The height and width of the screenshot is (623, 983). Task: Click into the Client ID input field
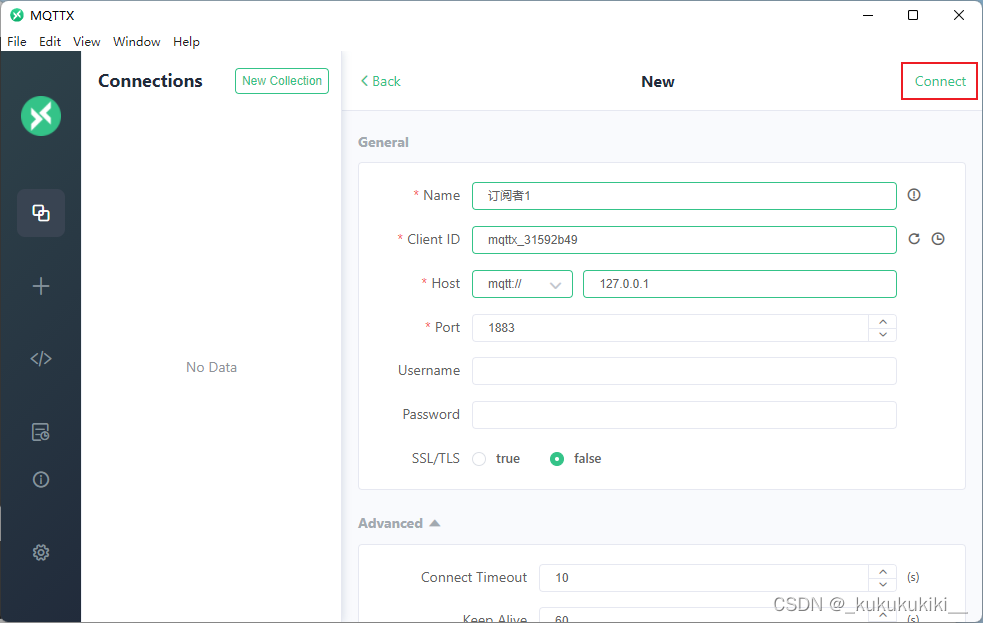[x=684, y=240]
